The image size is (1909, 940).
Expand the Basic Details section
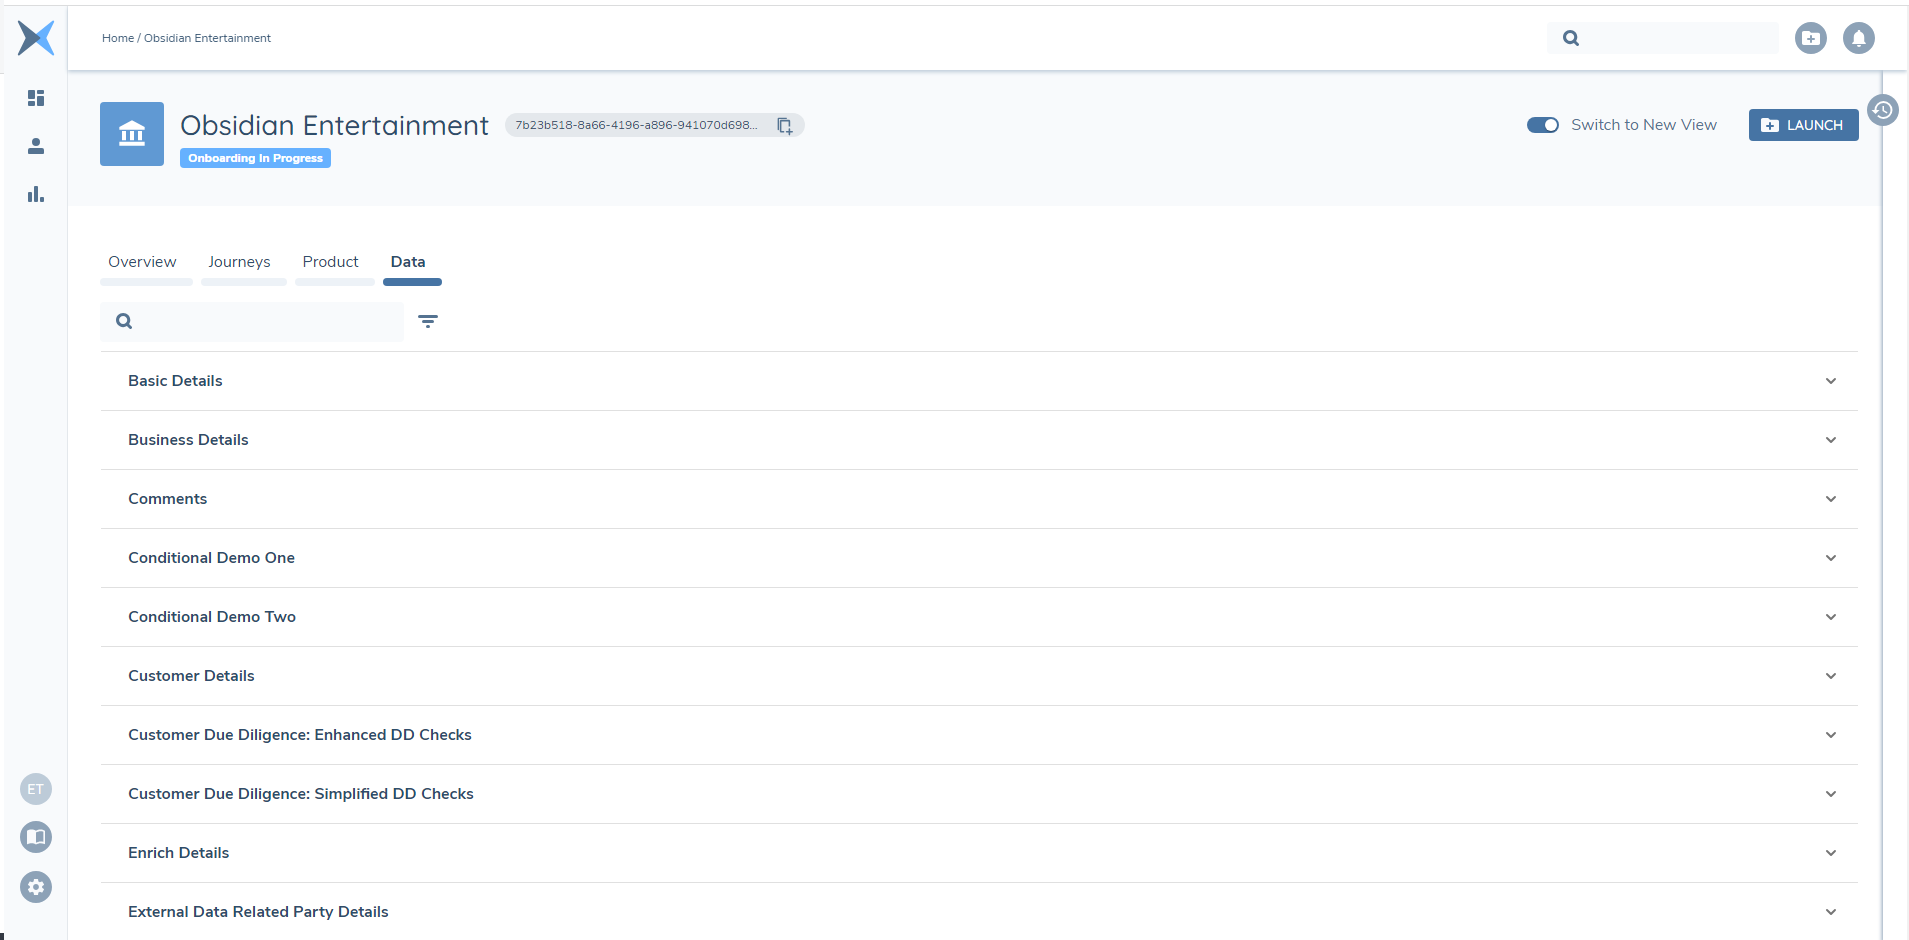(x=1830, y=381)
